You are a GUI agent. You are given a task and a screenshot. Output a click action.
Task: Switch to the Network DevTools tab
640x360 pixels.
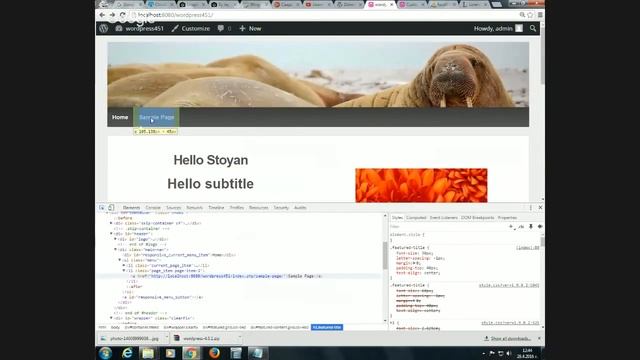click(195, 208)
